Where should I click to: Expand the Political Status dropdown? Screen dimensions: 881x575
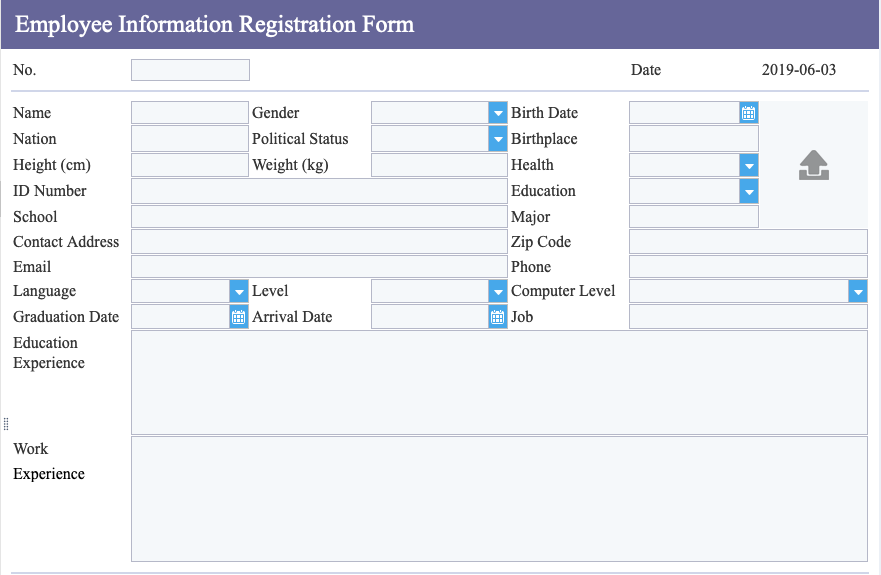[x=498, y=139]
